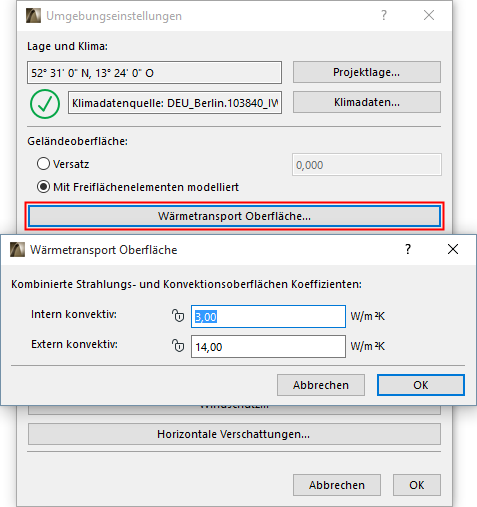
Task: Click the Extern konvektiv value field
Action: 268,347
